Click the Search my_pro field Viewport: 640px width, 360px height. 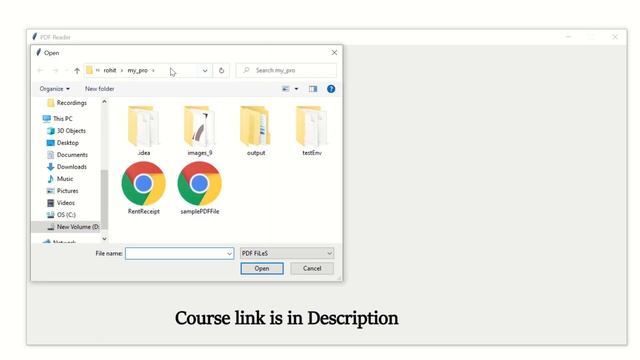287,70
